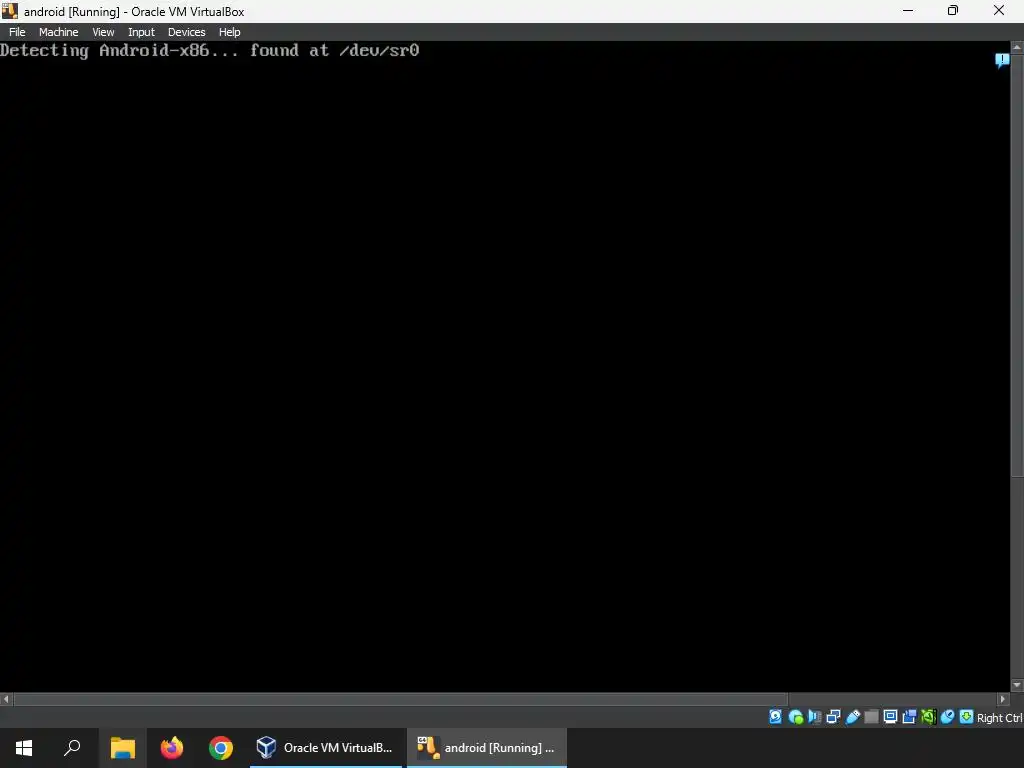Click the network activity indicator
Viewport: 1024px width, 768px height.
coord(833,717)
